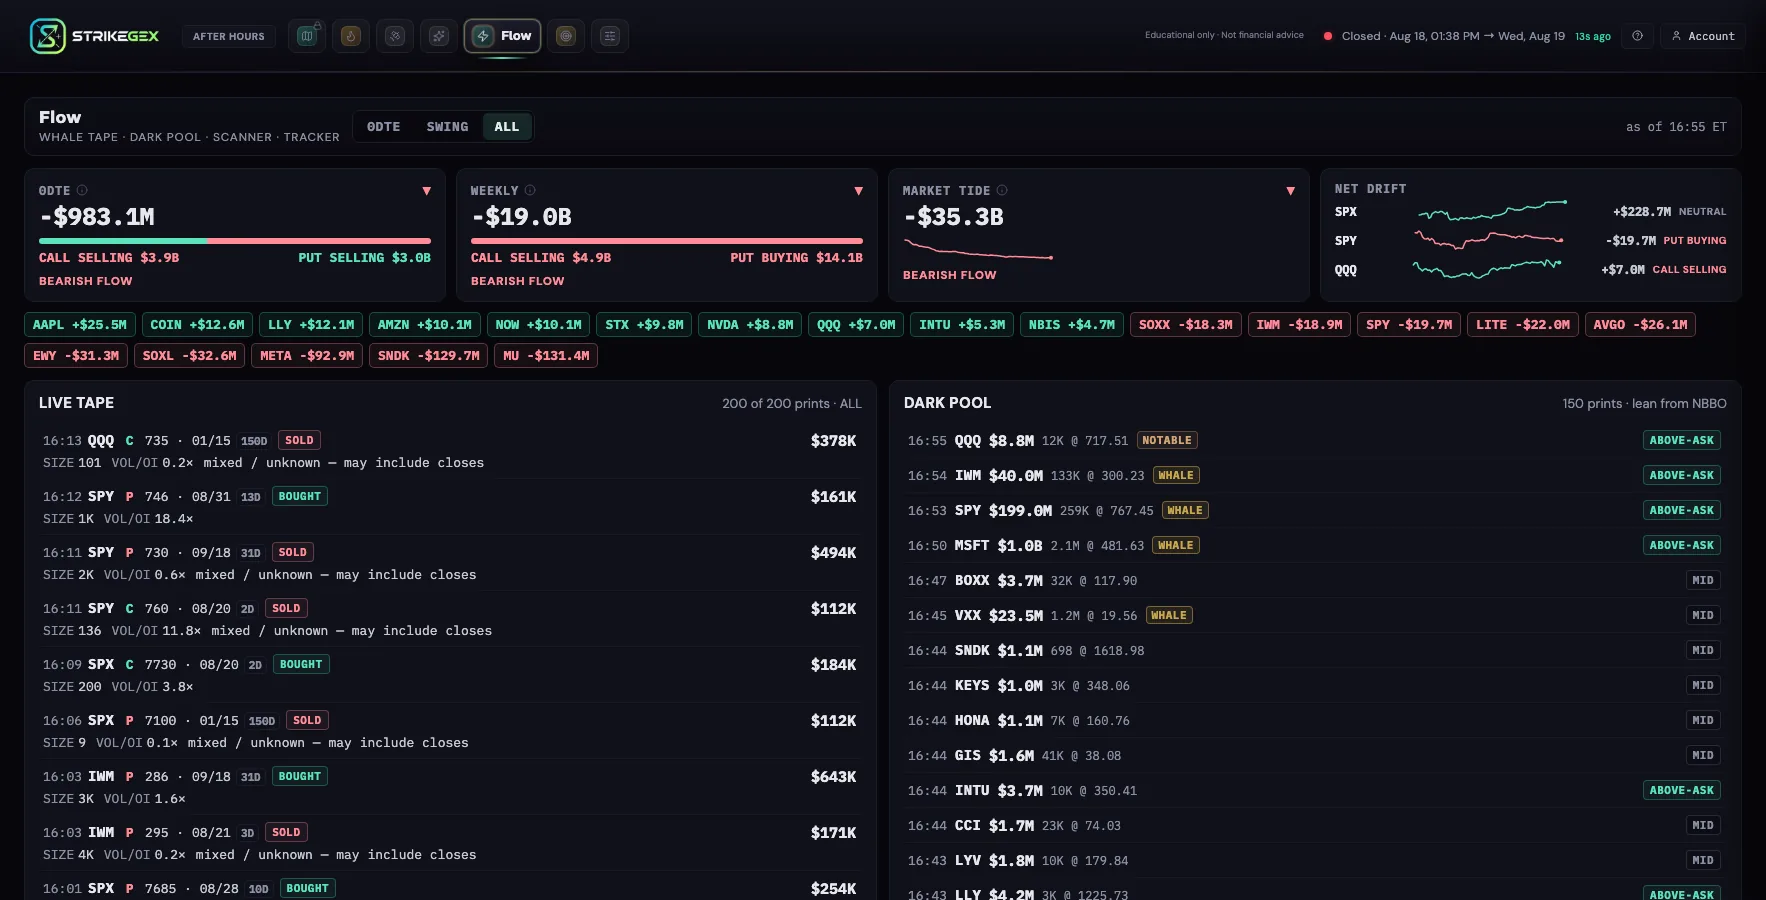Viewport: 1766px width, 900px height.
Task: Click the SOLD tag on SPY P 730 print
Action: [293, 552]
